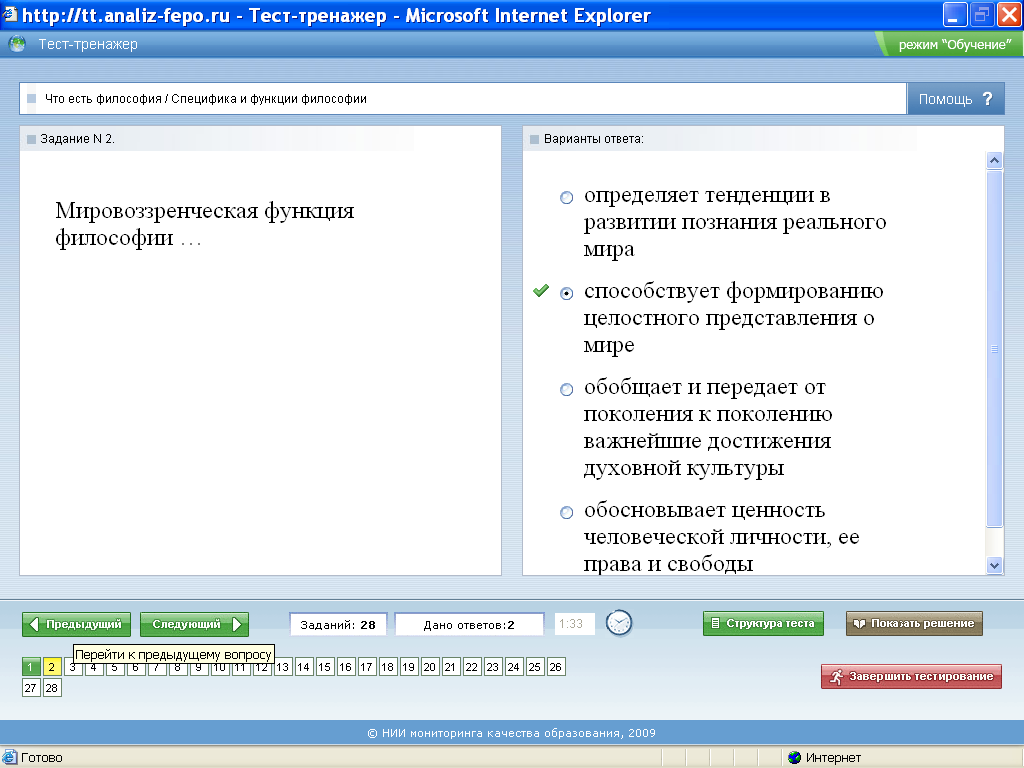
Task: Click the 'Варианты ответа:' header
Action: [594, 138]
